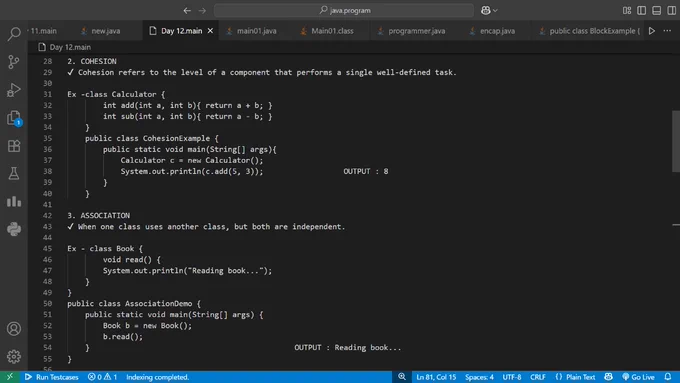Image resolution: width=680 pixels, height=383 pixels.
Task: Switch to the new.java tab
Action: (x=106, y=31)
